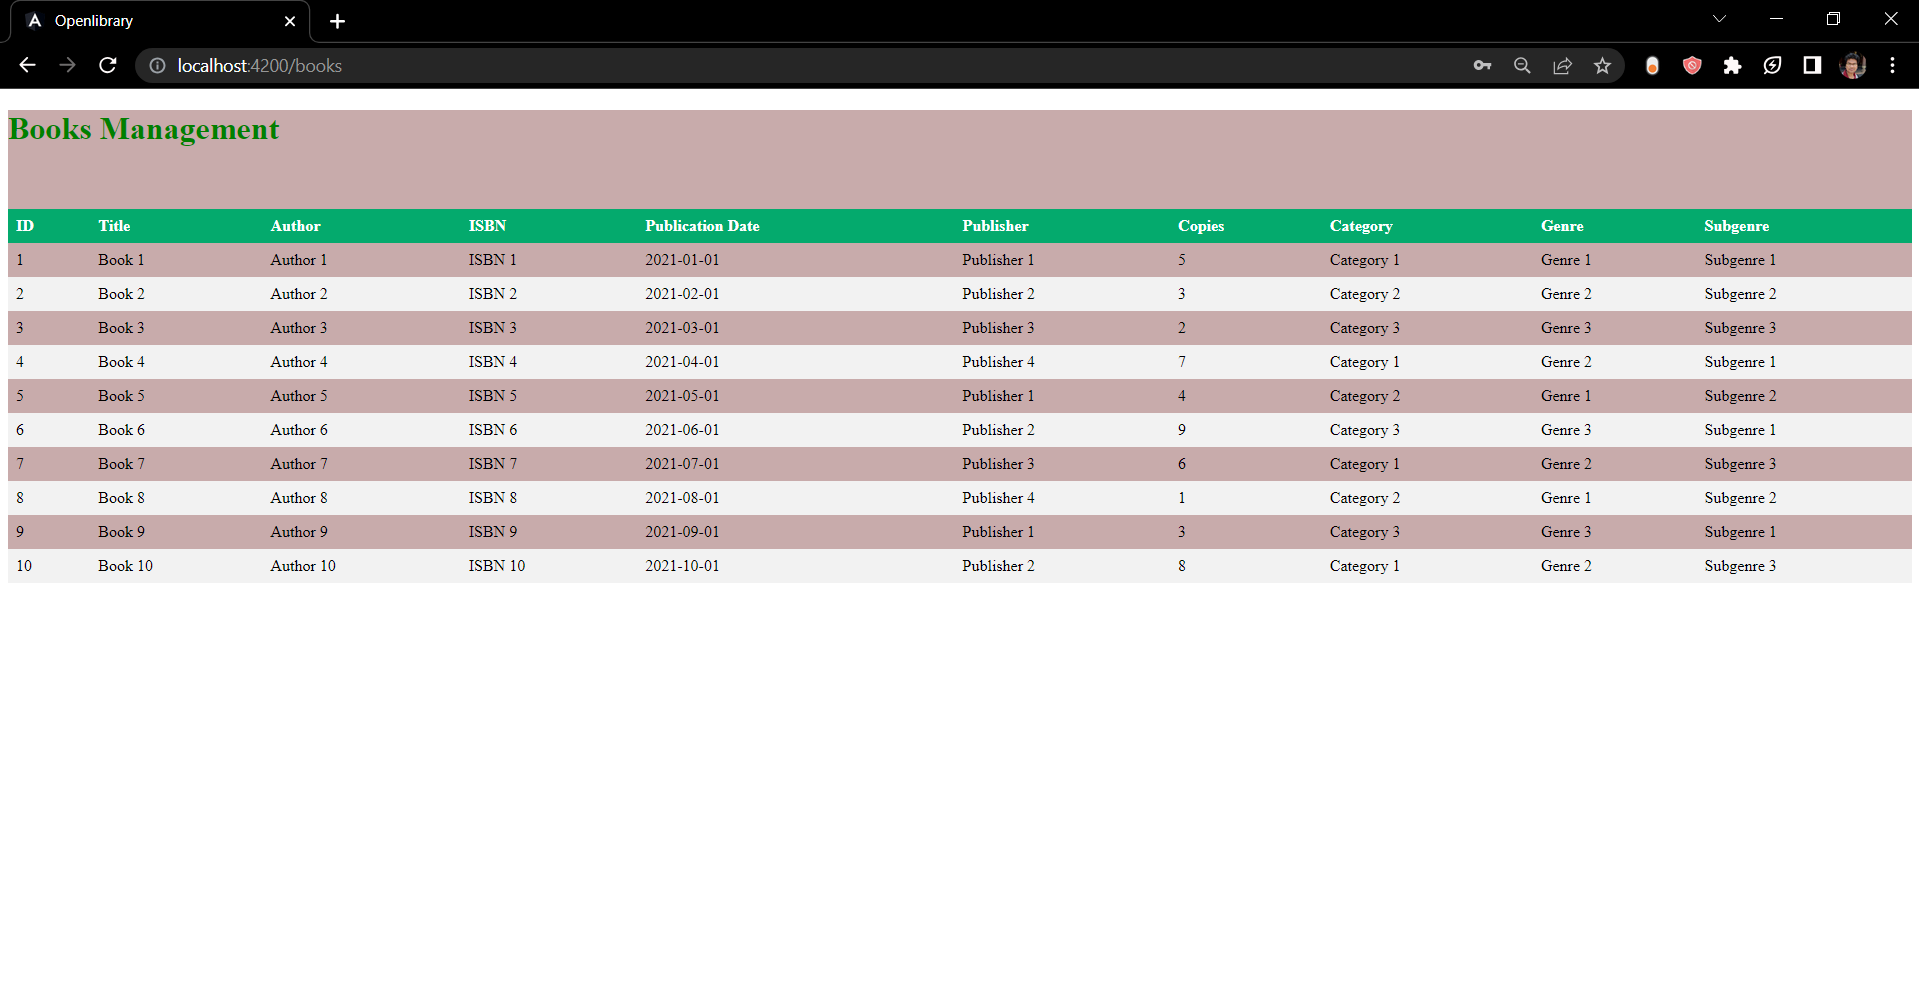
Task: Open a new browser tab
Action: coord(337,20)
